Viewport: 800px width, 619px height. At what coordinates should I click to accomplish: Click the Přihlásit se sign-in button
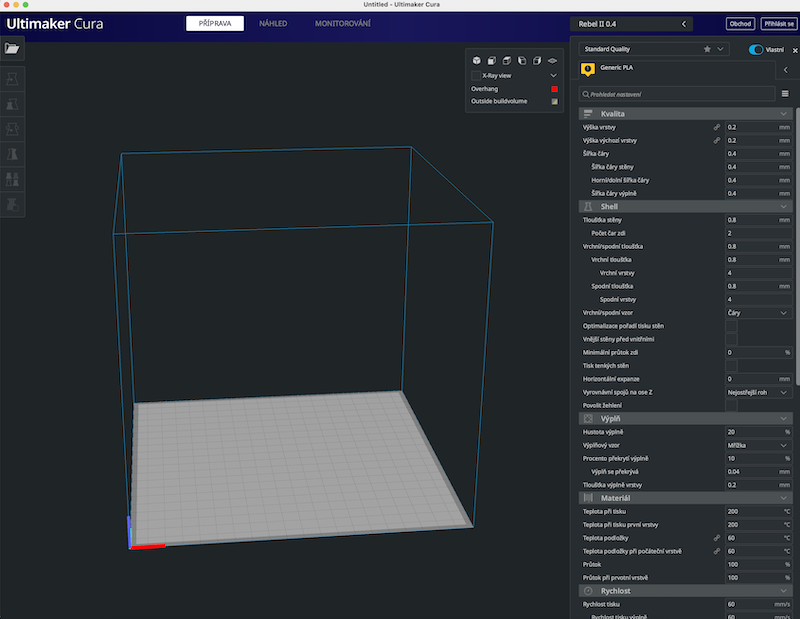pyautogui.click(x=778, y=23)
